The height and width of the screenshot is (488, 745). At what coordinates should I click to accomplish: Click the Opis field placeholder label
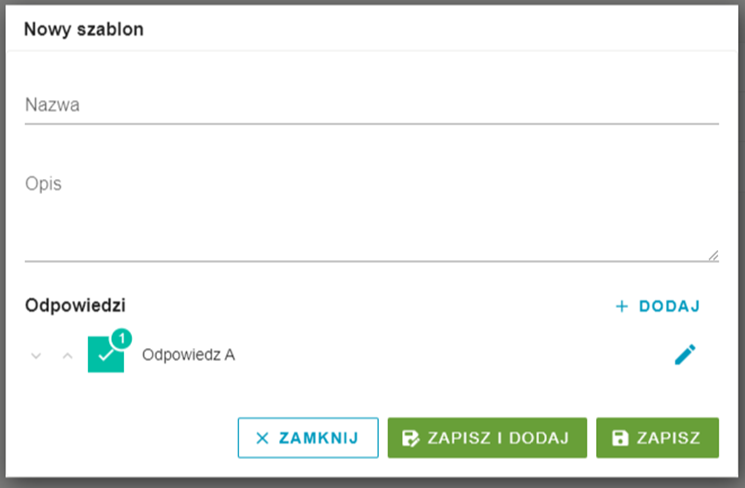(43, 183)
